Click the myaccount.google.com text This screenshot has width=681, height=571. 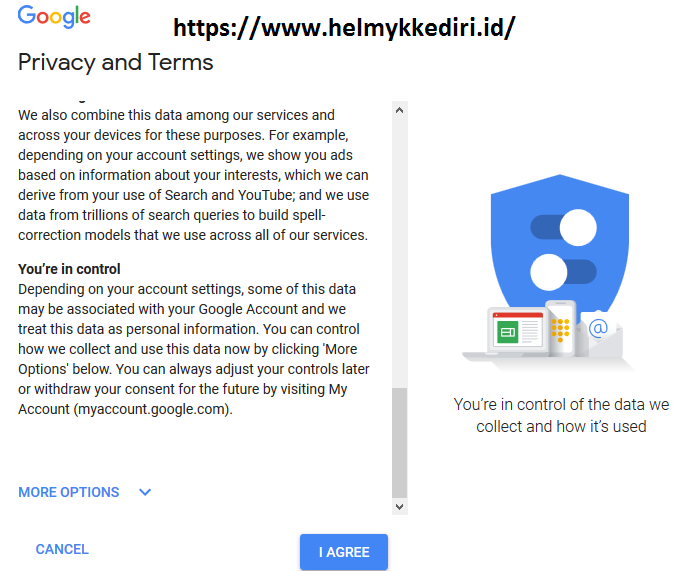tap(152, 409)
